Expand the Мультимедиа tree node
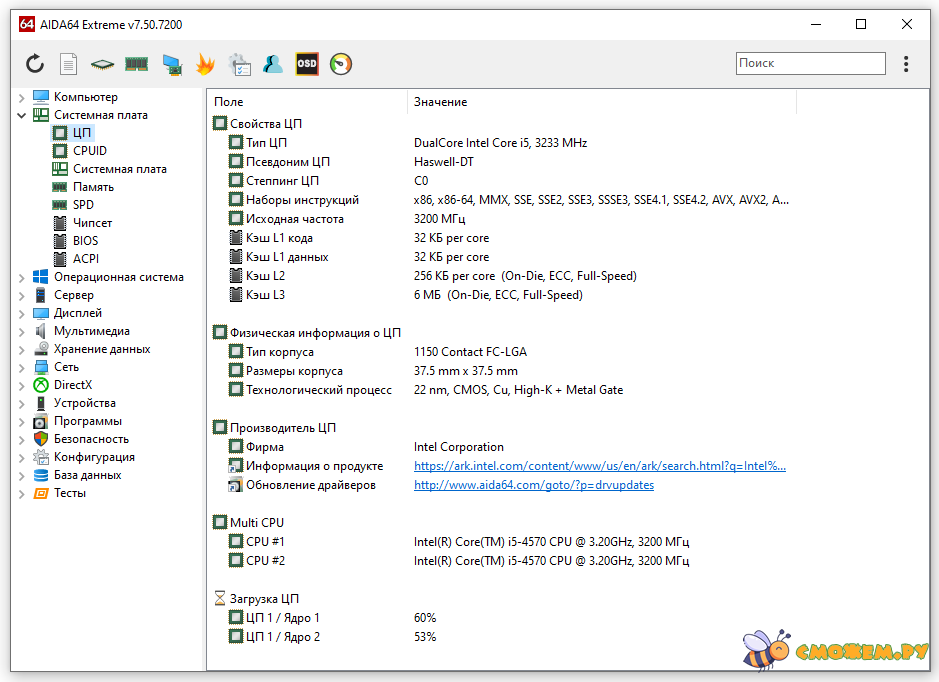This screenshot has height=682, width=939. coord(22,332)
